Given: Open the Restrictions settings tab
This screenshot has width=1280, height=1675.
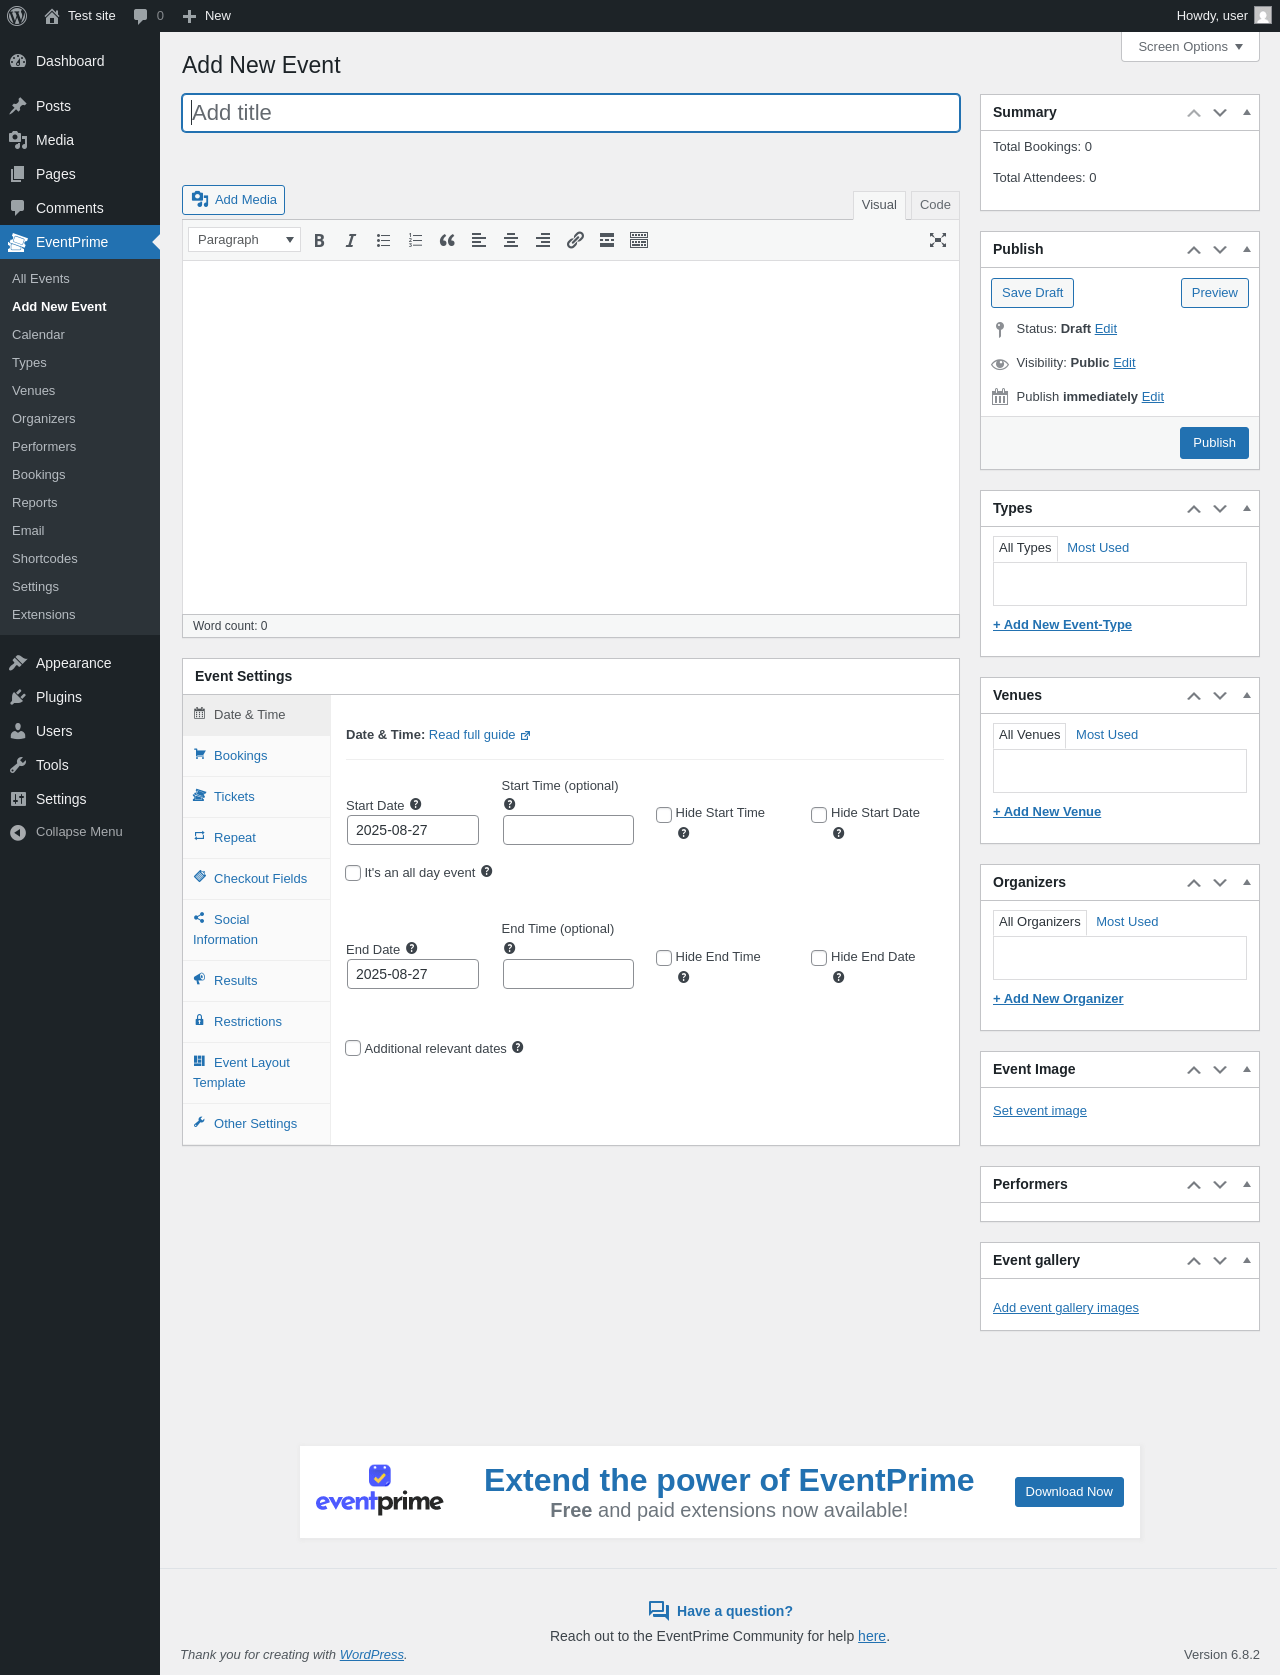Looking at the screenshot, I should coord(257,1022).
